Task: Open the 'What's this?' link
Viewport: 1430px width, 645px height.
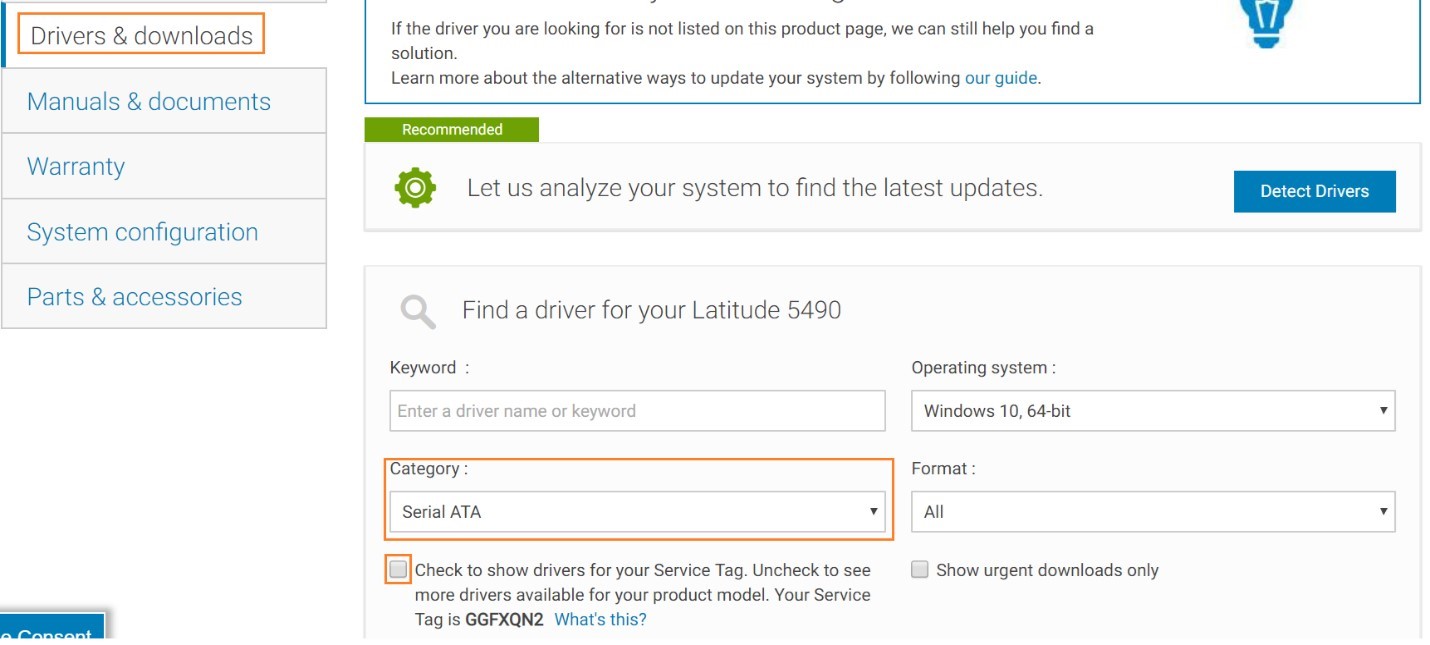Action: (600, 620)
